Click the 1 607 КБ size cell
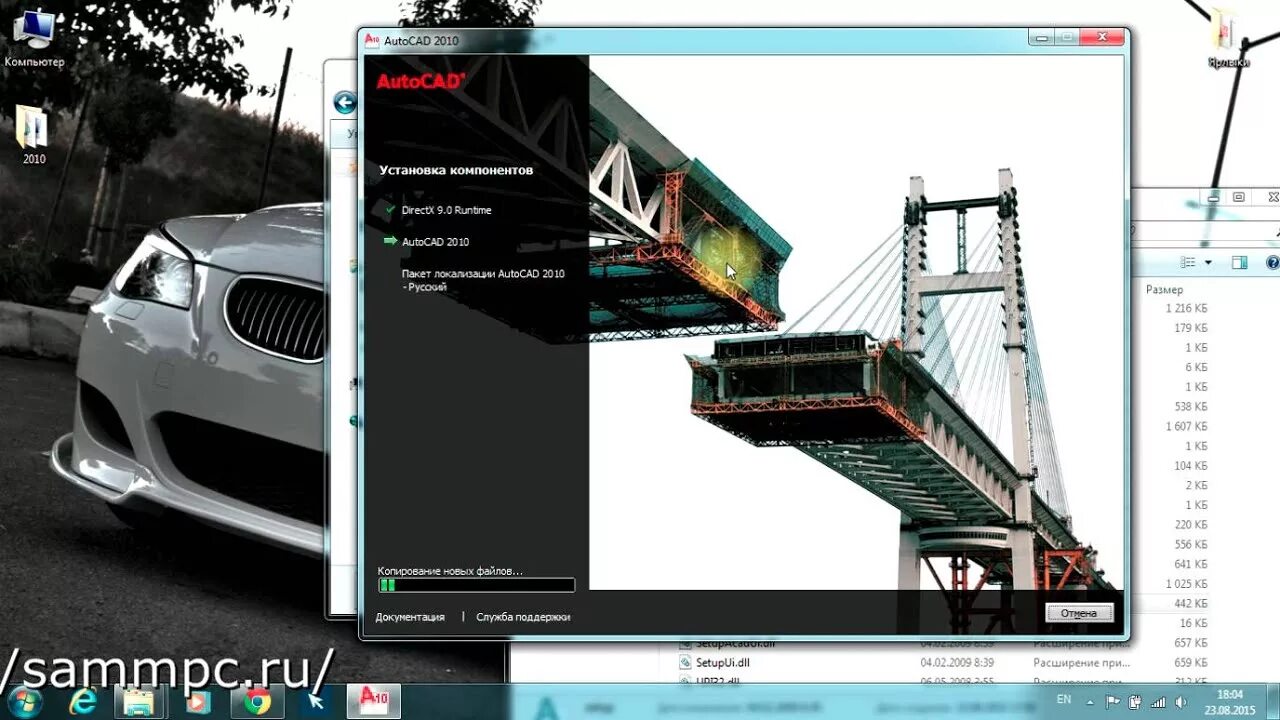The height and width of the screenshot is (720, 1280). point(1186,426)
